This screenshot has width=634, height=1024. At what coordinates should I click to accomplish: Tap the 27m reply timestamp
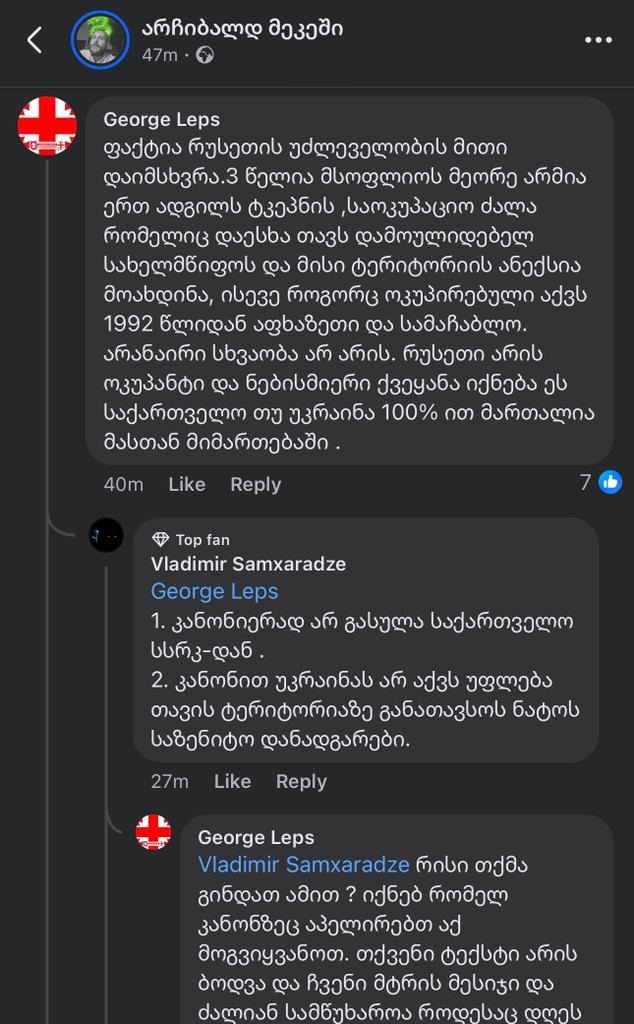tap(170, 781)
